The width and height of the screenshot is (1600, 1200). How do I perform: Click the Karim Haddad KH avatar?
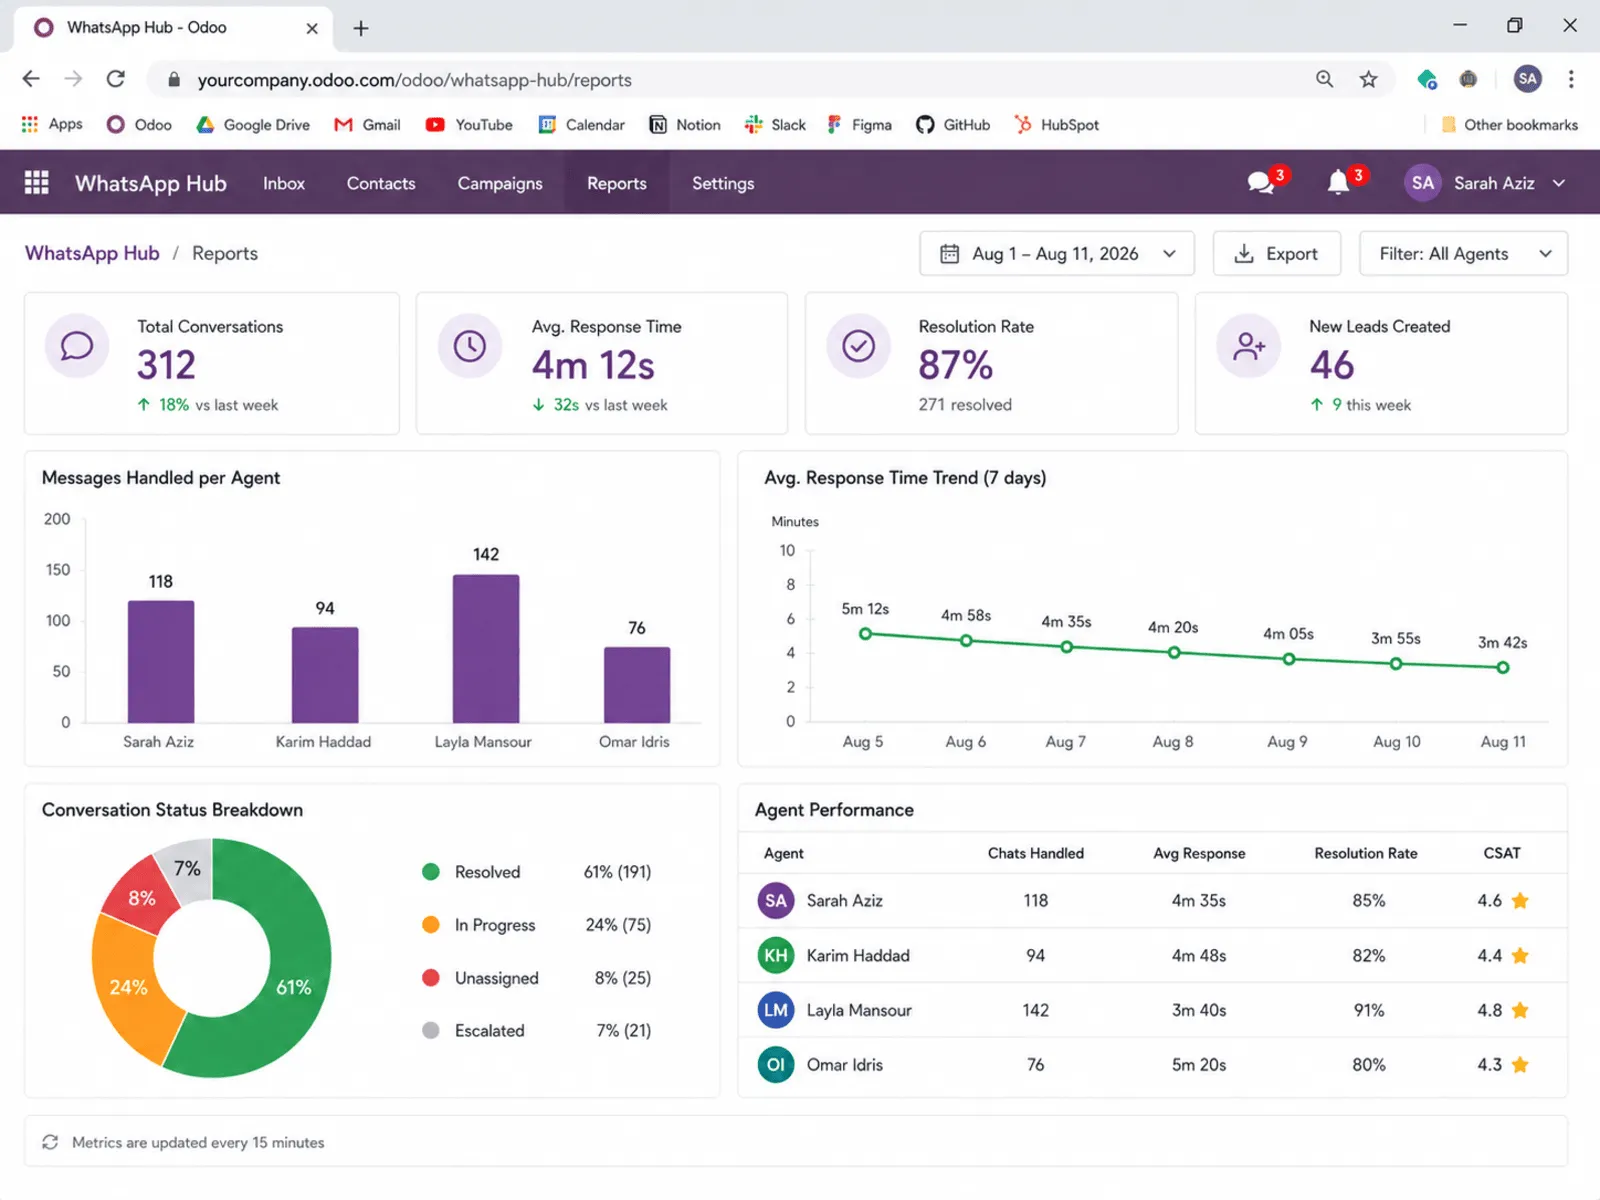pyautogui.click(x=776, y=955)
